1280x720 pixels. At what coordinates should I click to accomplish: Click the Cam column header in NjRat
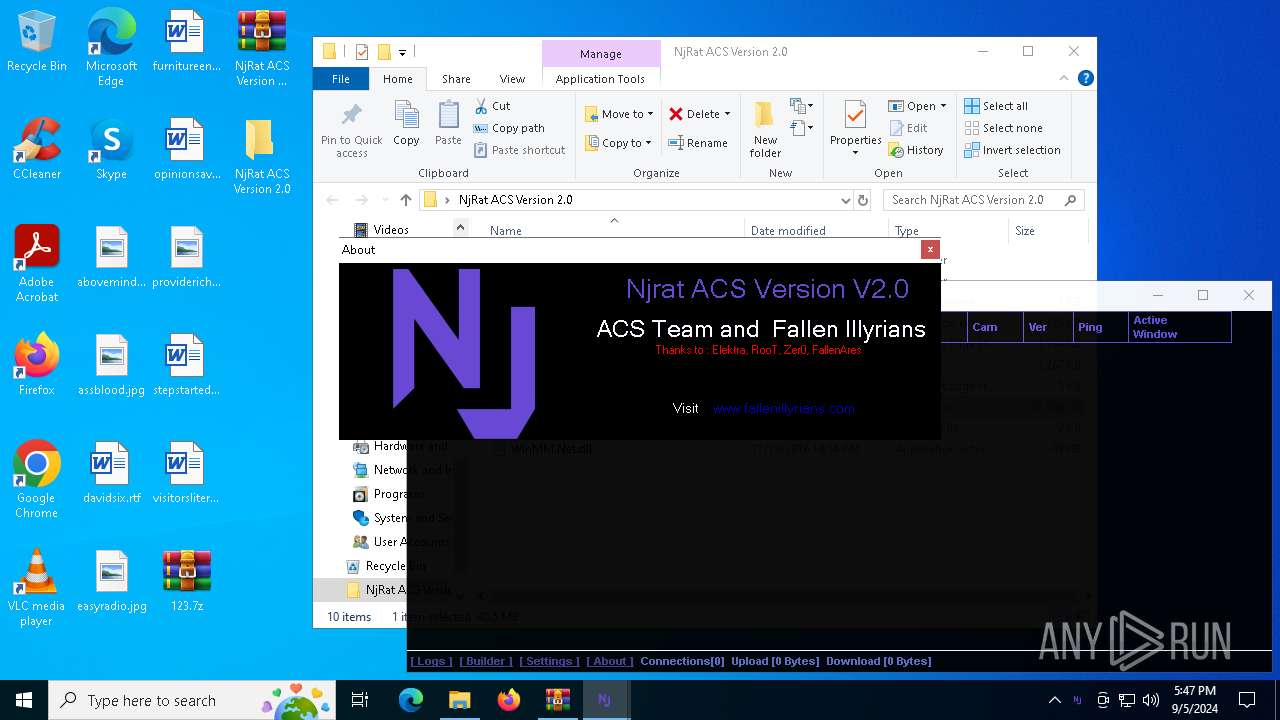tap(994, 327)
